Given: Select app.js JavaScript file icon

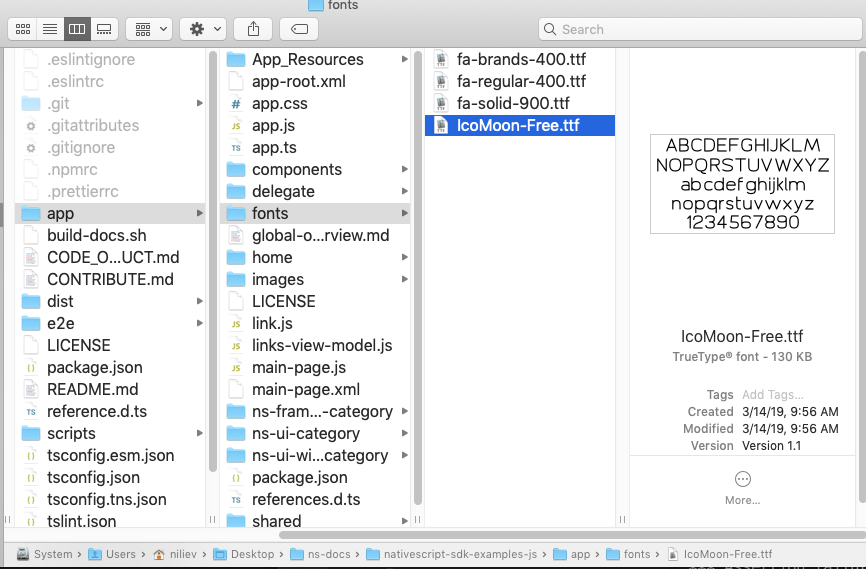Looking at the screenshot, I should pos(236,125).
